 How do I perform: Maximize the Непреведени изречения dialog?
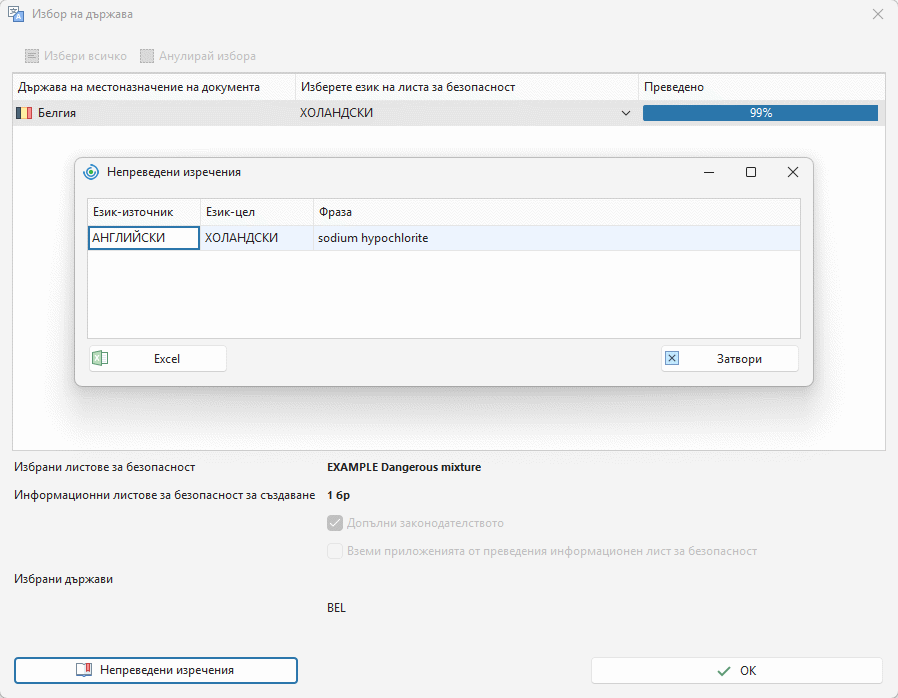click(751, 172)
